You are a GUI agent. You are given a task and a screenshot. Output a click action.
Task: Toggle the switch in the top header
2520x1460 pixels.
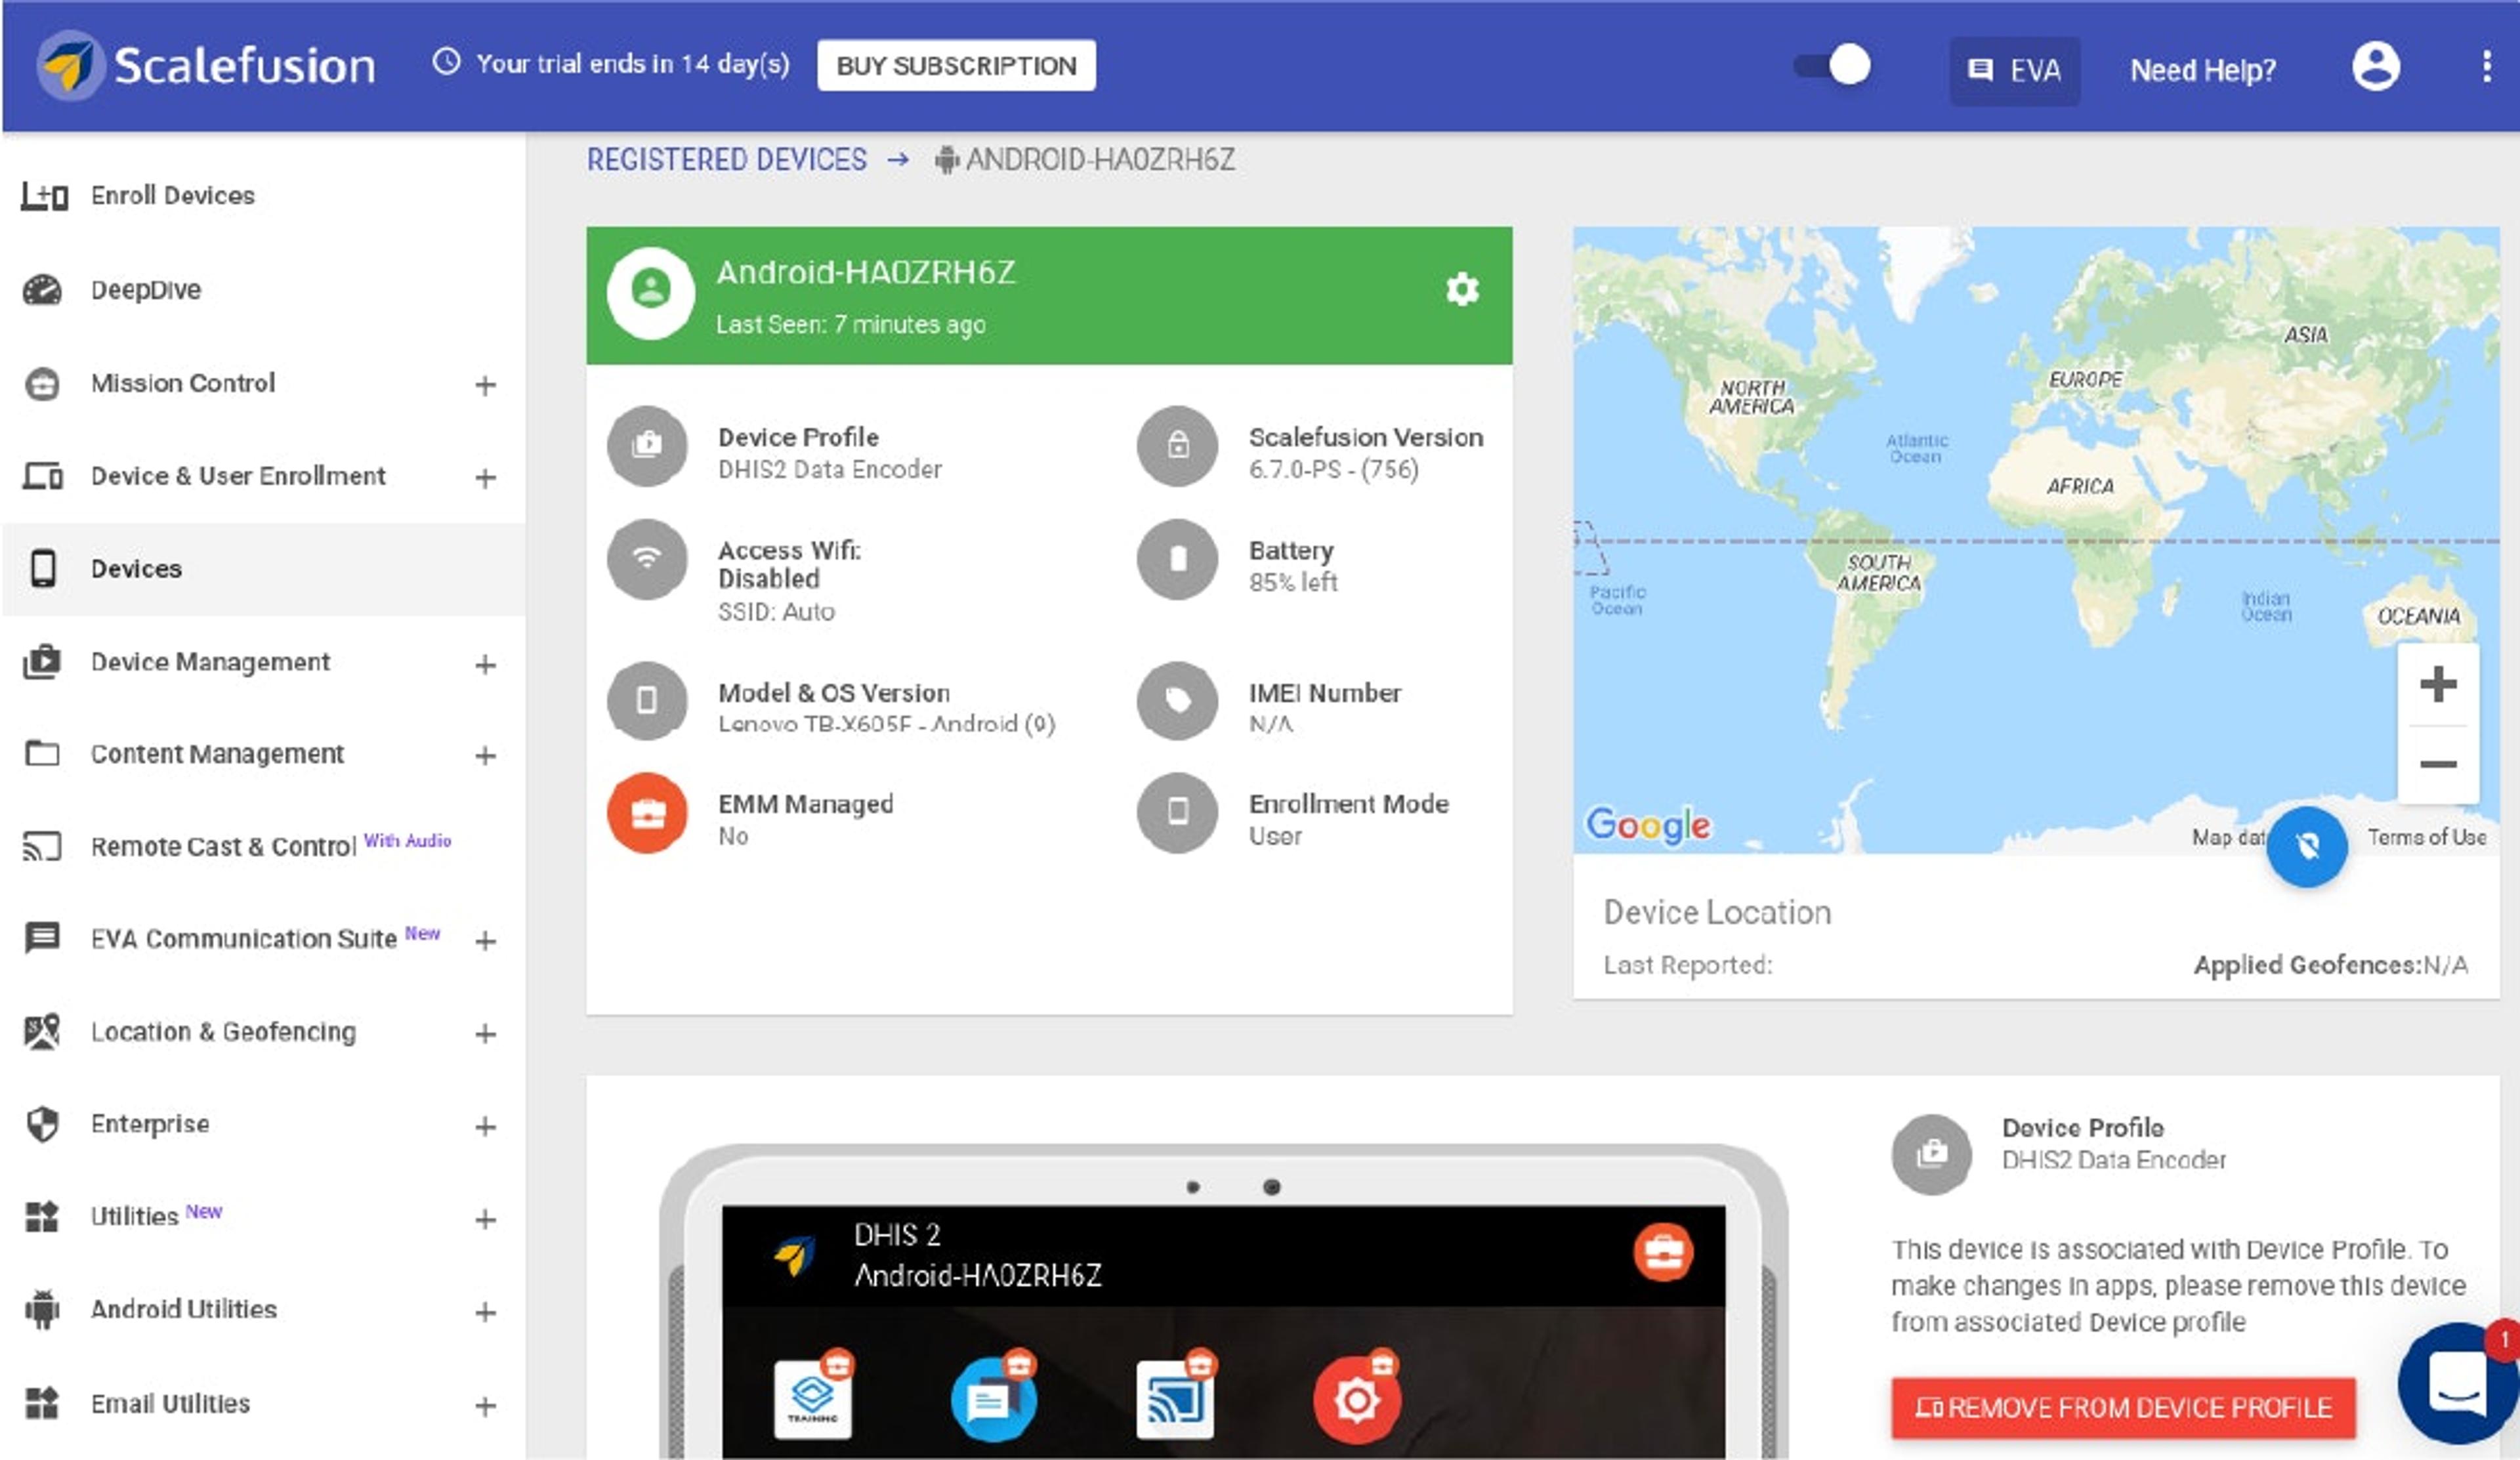click(x=1832, y=66)
